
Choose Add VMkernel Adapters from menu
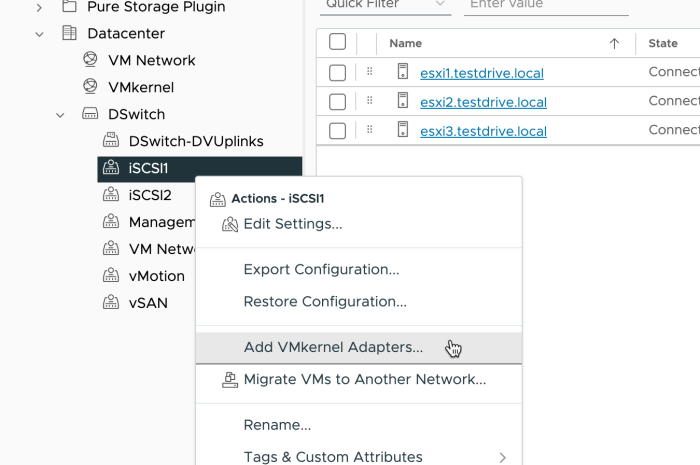(333, 347)
